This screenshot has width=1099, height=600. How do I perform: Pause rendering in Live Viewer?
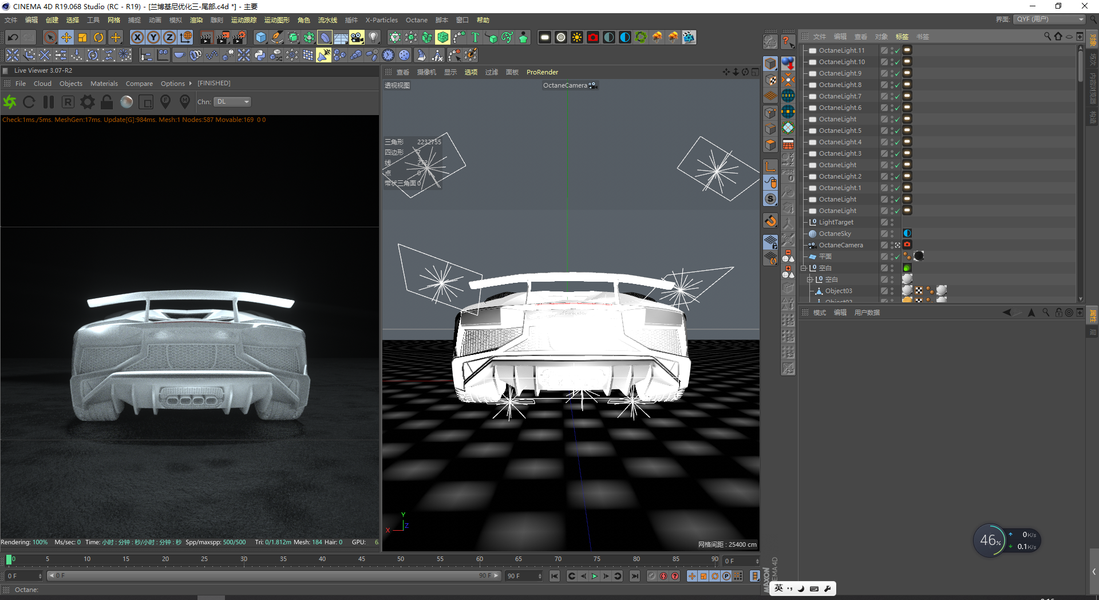pos(48,102)
